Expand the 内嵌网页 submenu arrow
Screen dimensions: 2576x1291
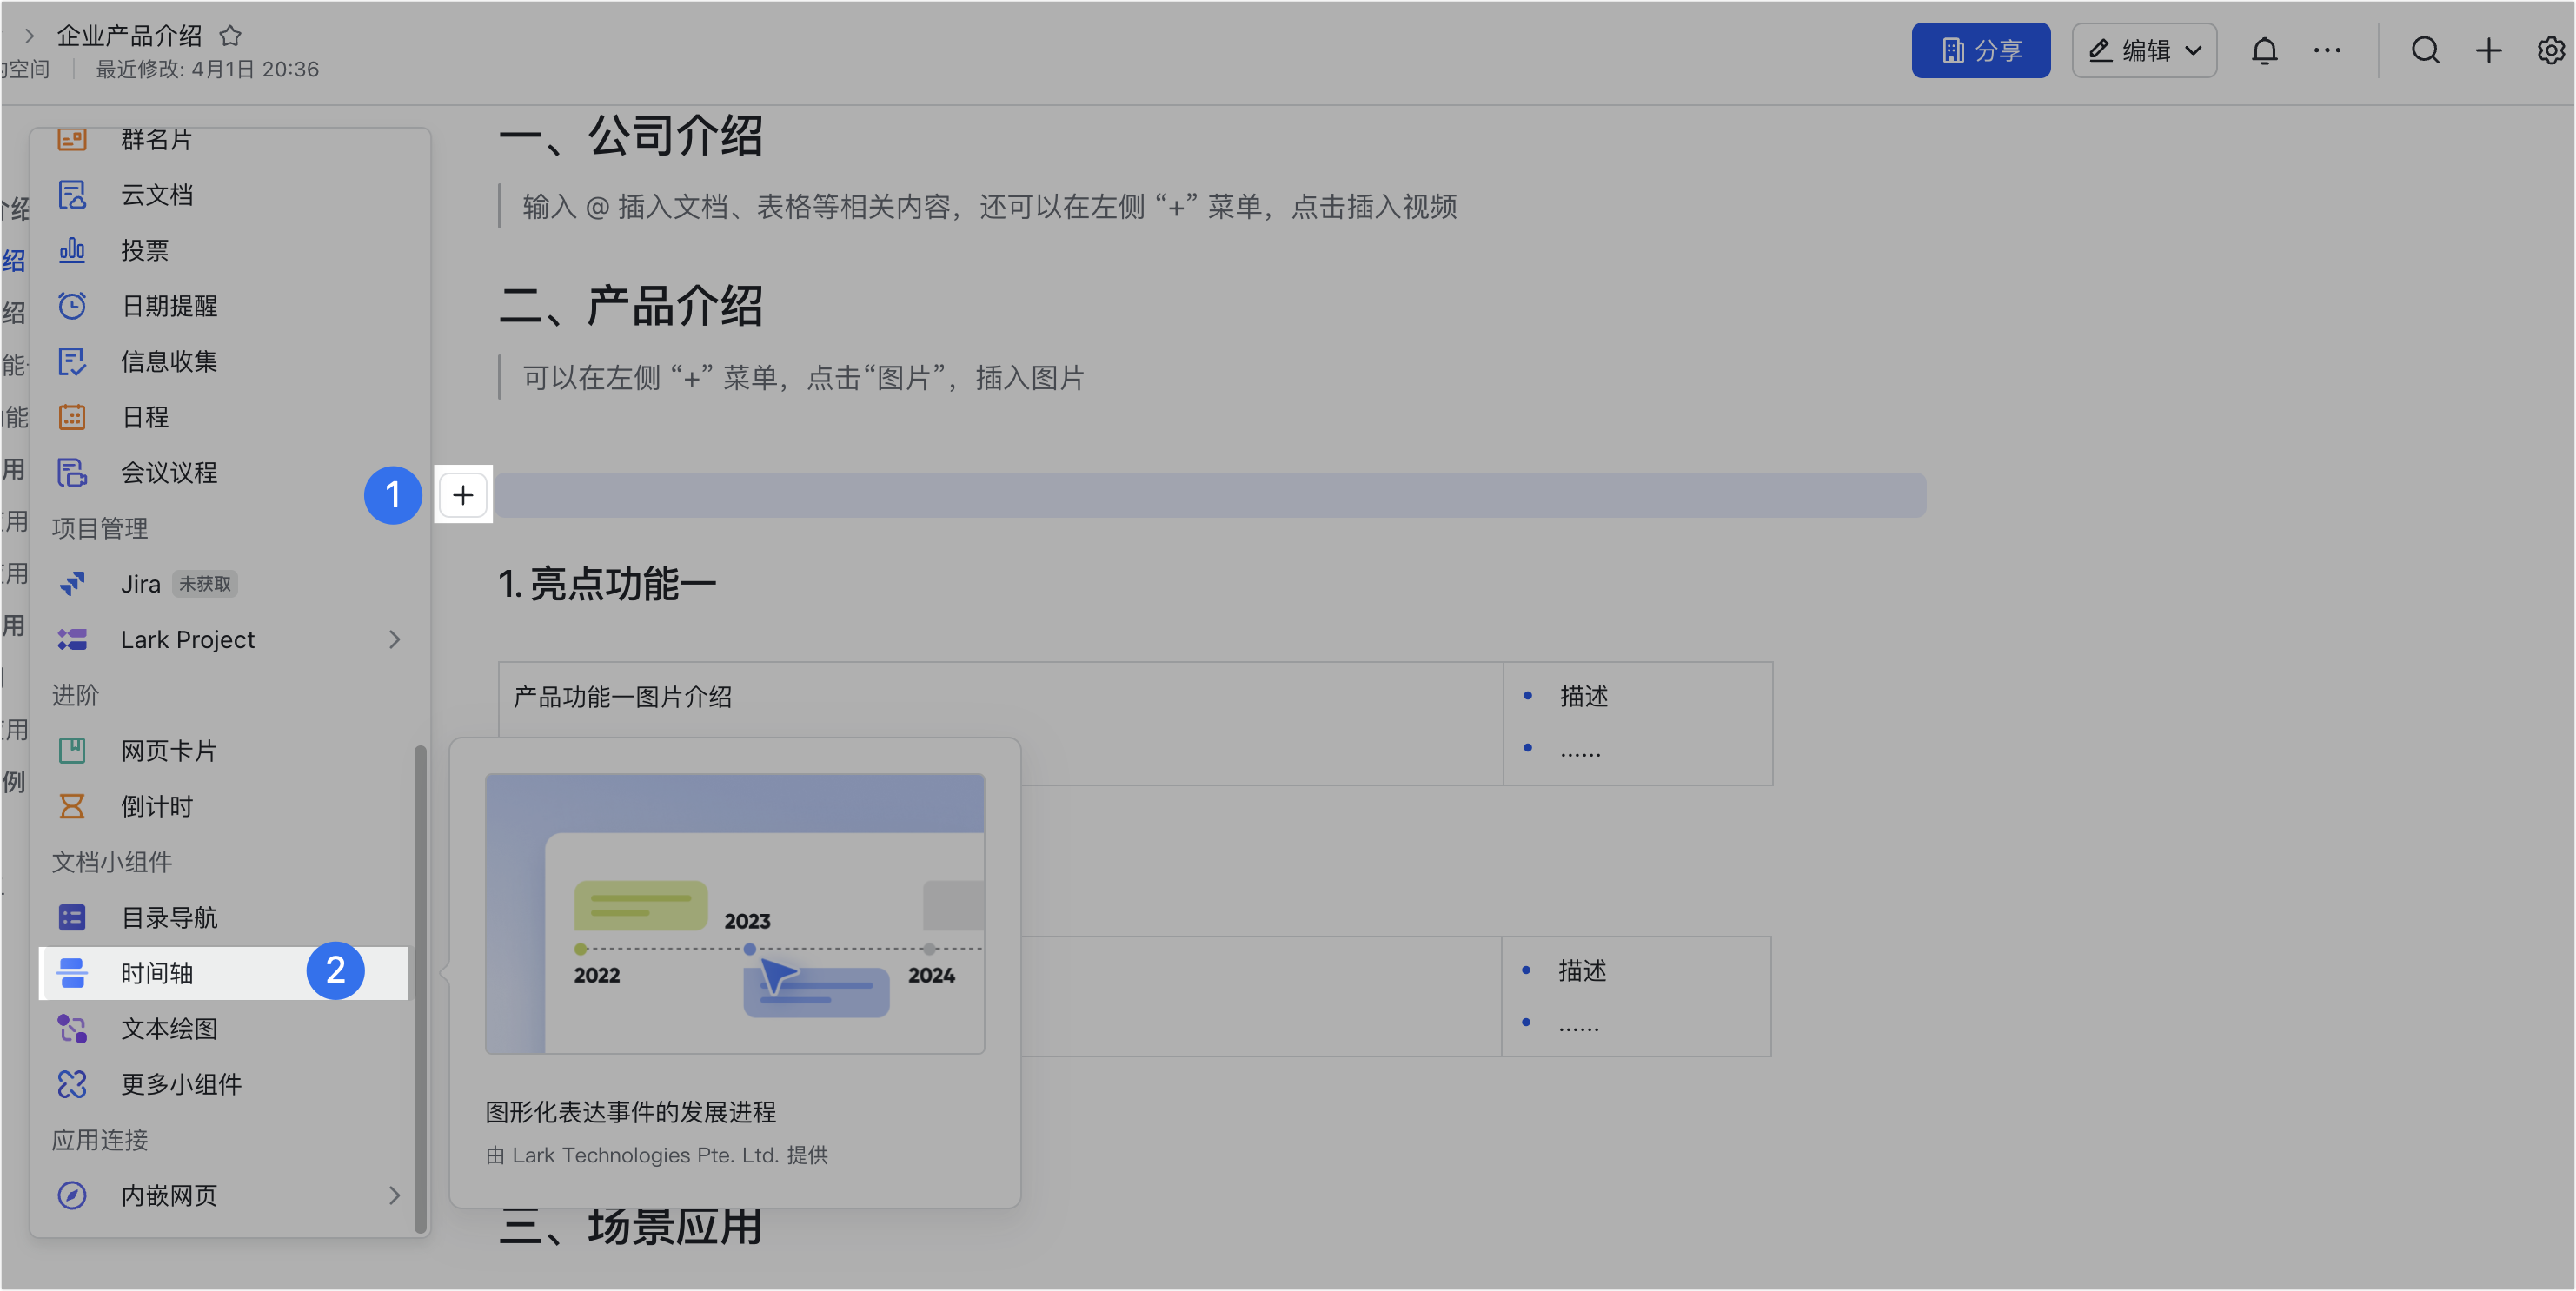(x=394, y=1195)
